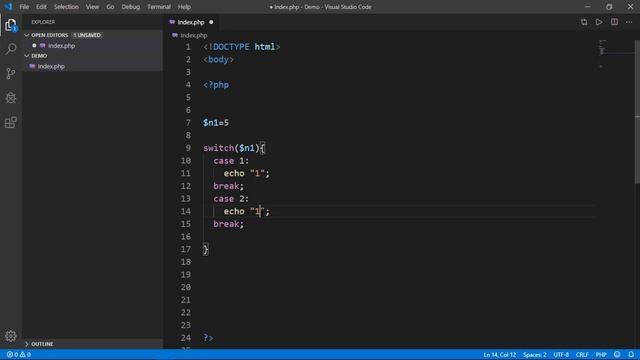640x360 pixels.
Task: Open the Debug view icon
Action: tap(11, 98)
